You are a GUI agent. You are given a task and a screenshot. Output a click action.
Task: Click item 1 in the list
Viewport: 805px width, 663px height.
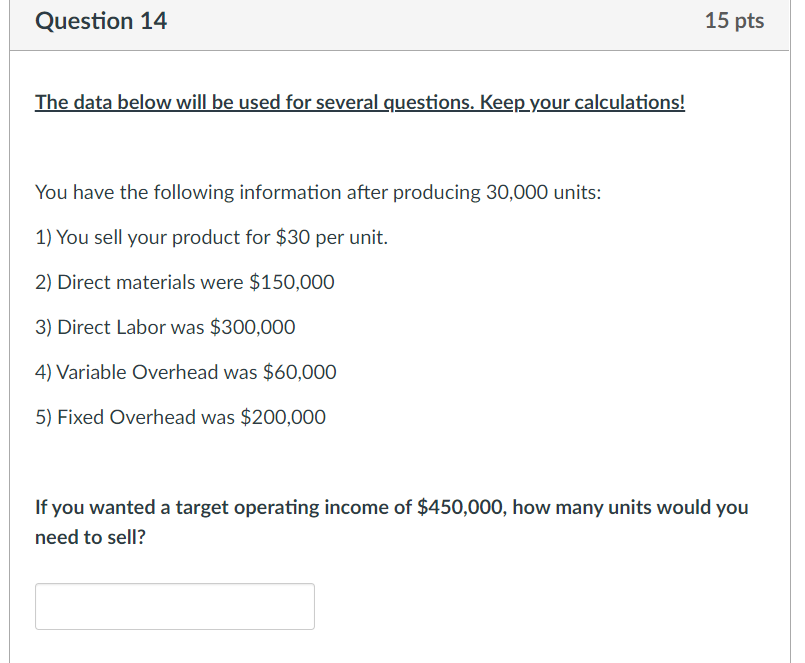[x=211, y=237]
